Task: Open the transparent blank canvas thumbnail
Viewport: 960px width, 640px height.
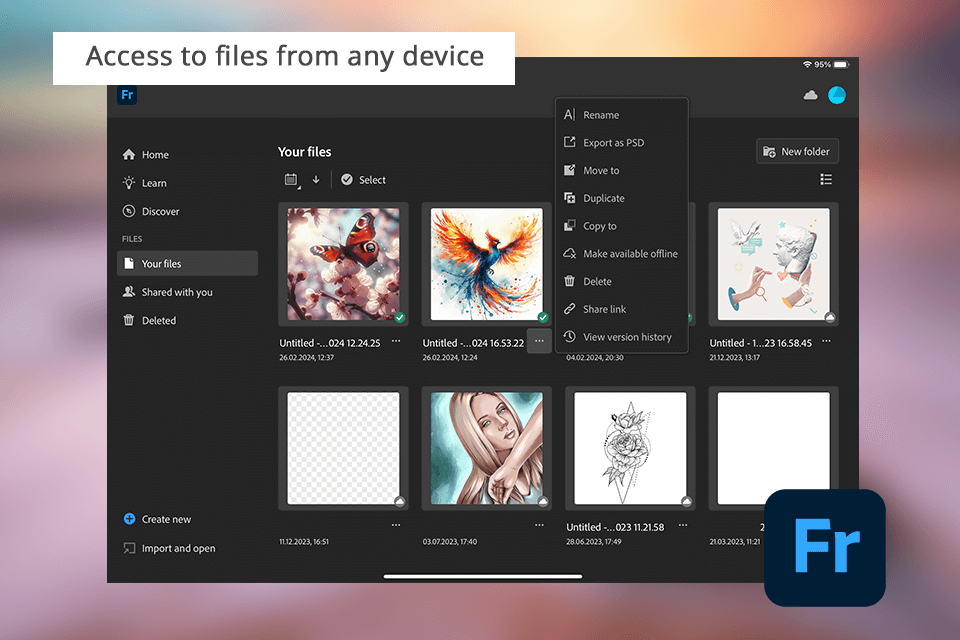Action: coord(343,448)
